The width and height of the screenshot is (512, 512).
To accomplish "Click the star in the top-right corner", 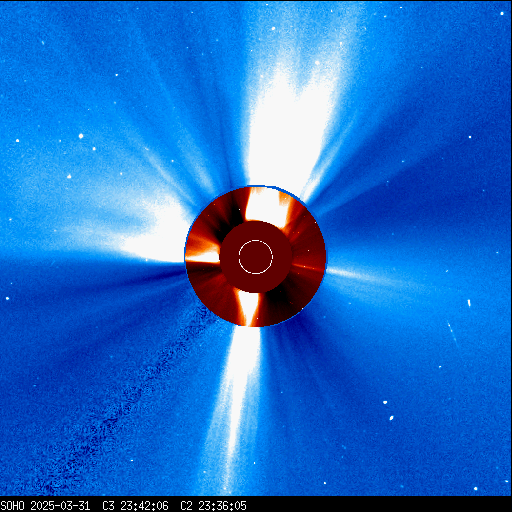I will coord(502,13).
